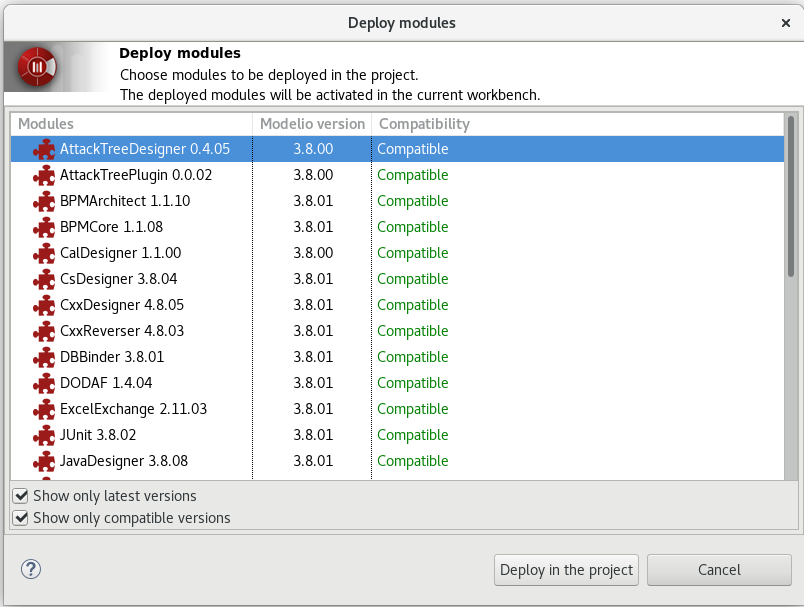
Task: Uncheck Show only latest versions
Action: pyautogui.click(x=20, y=496)
